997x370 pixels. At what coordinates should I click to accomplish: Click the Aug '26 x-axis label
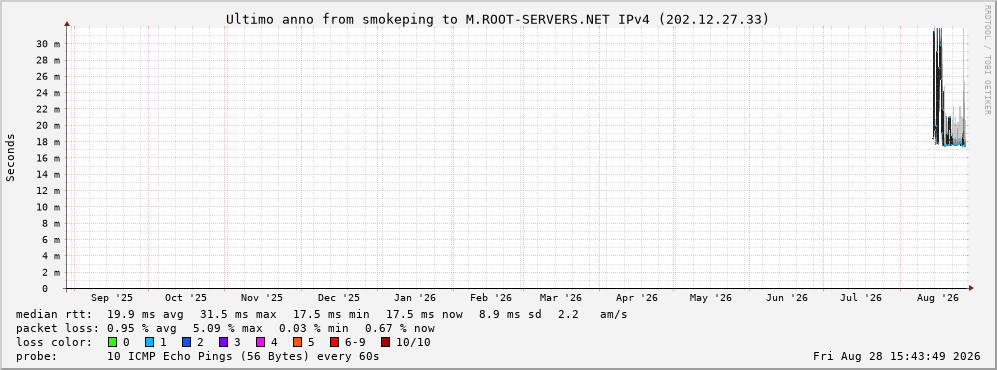[940, 298]
